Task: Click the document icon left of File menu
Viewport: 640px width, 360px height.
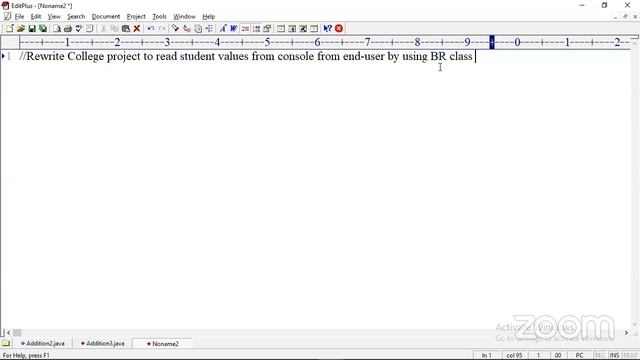Action: pyautogui.click(x=7, y=16)
